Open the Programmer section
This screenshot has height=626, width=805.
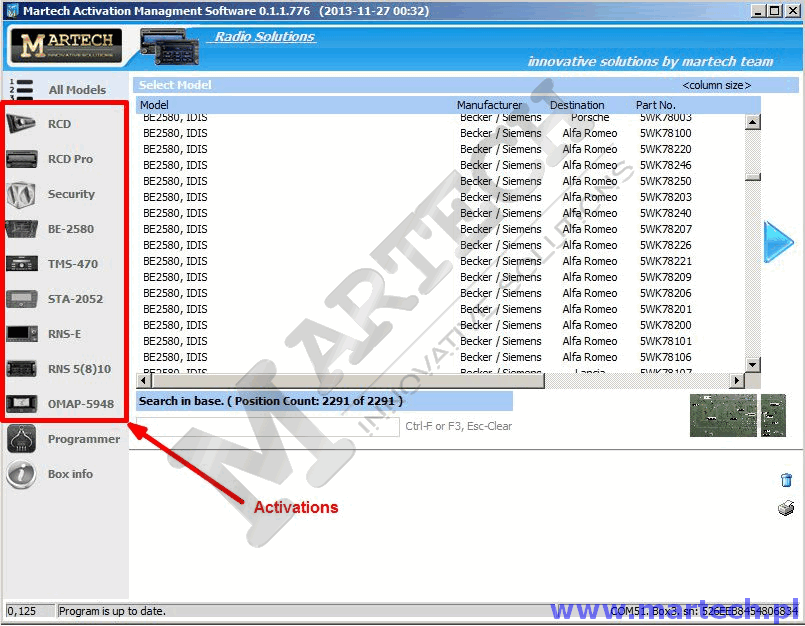84,439
